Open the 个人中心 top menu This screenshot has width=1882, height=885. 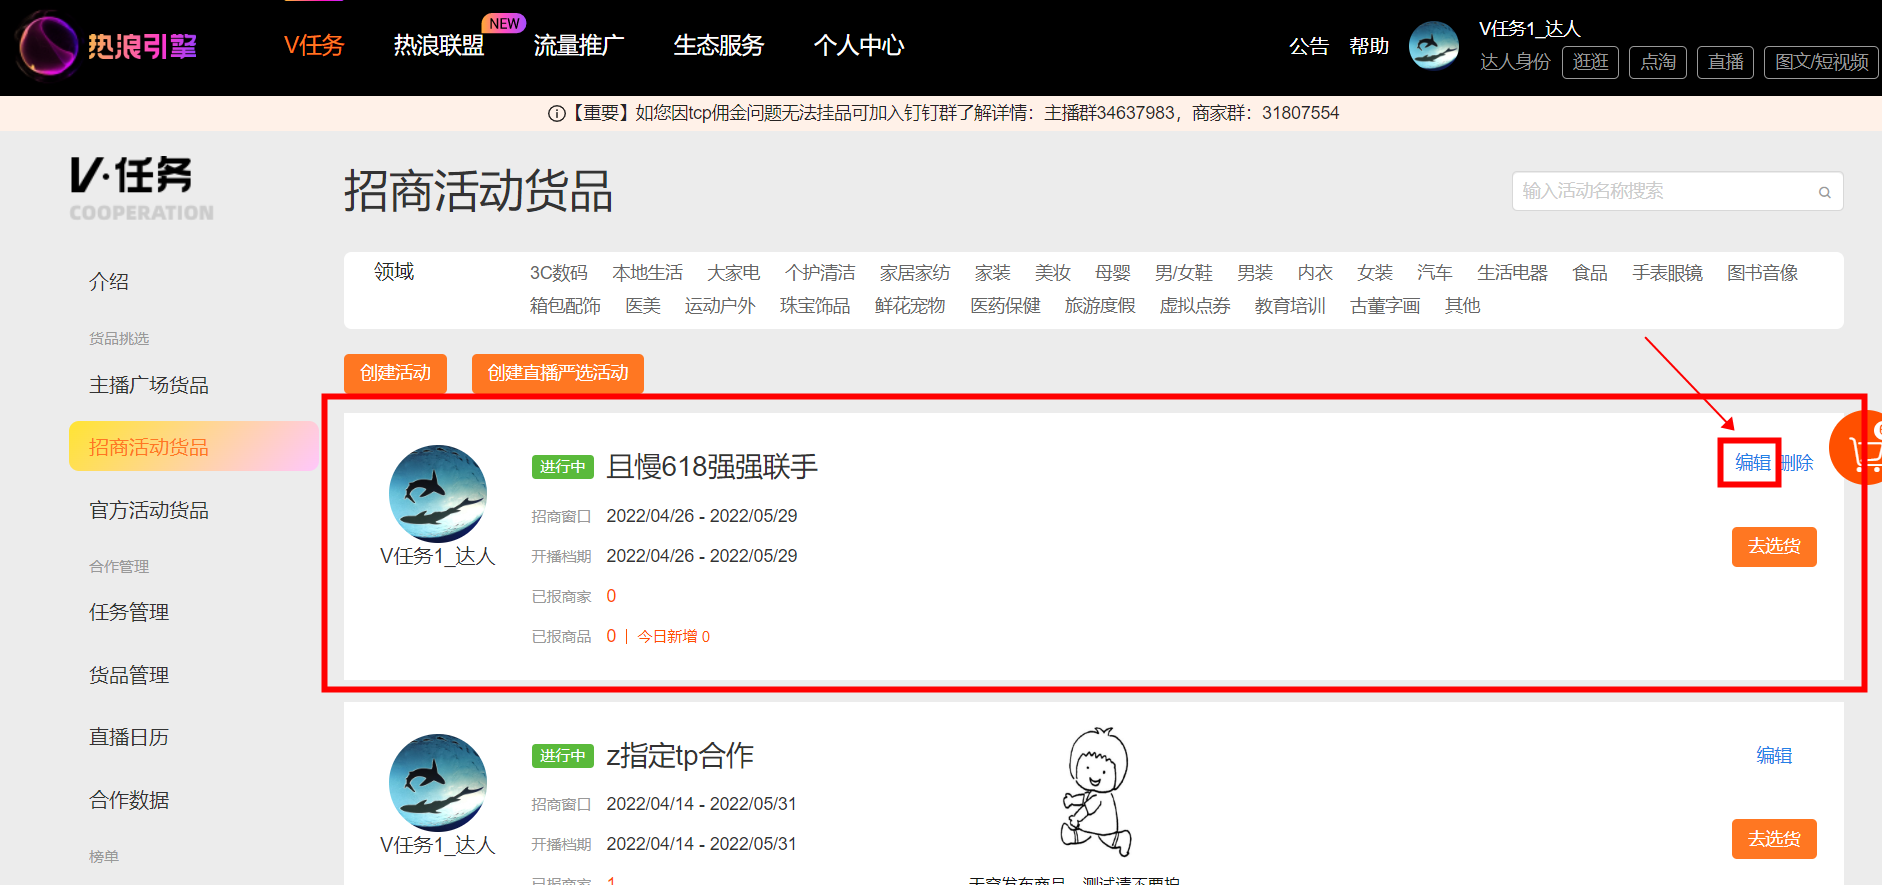tap(858, 46)
